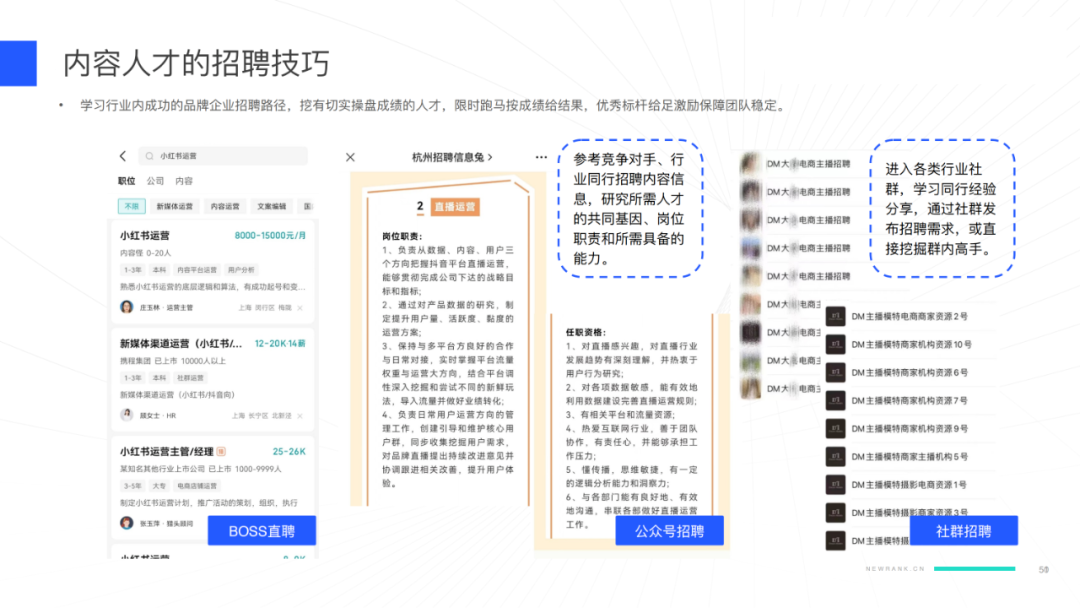The image size is (1080, 608).
Task: Click recruiter avatar of 张玉萍
Action: (127, 523)
